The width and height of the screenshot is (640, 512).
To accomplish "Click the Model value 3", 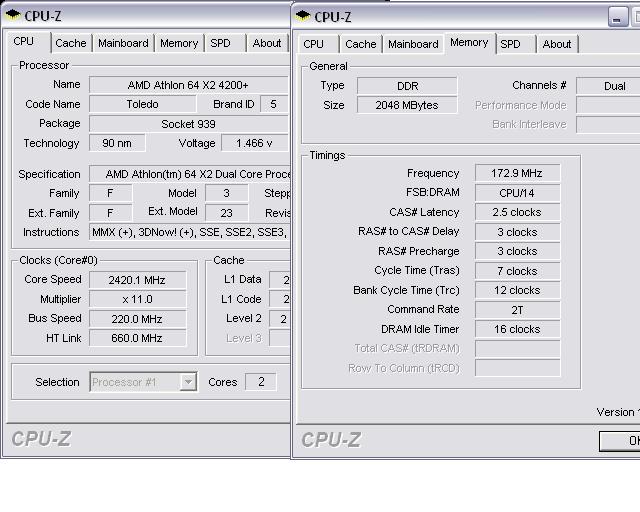I will 227,193.
